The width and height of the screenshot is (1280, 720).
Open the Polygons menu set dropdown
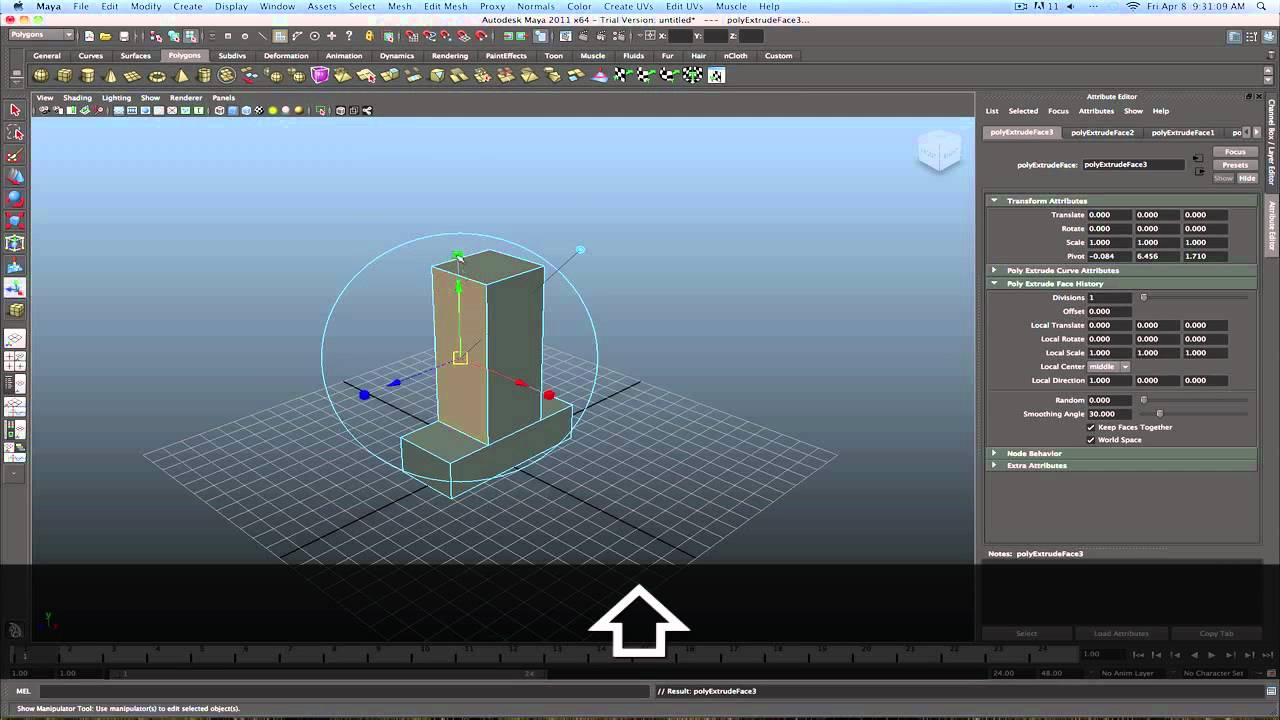(x=41, y=35)
